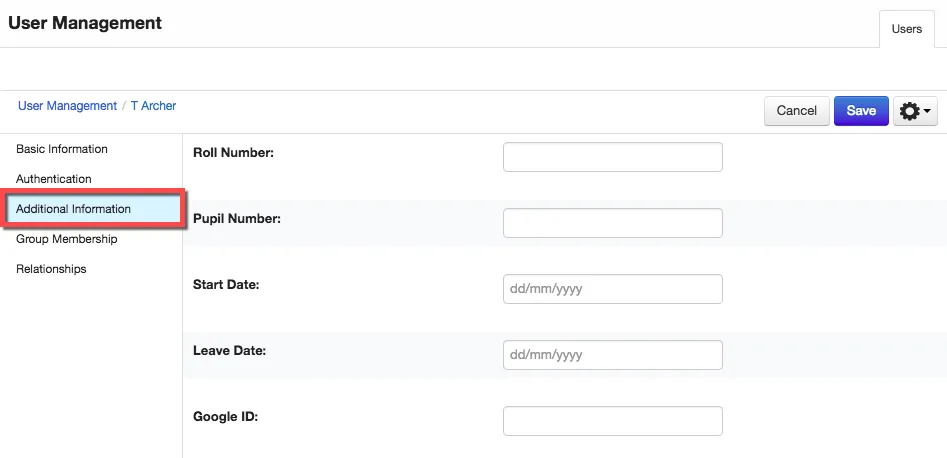Click into the Pupil Number field

[x=612, y=223]
